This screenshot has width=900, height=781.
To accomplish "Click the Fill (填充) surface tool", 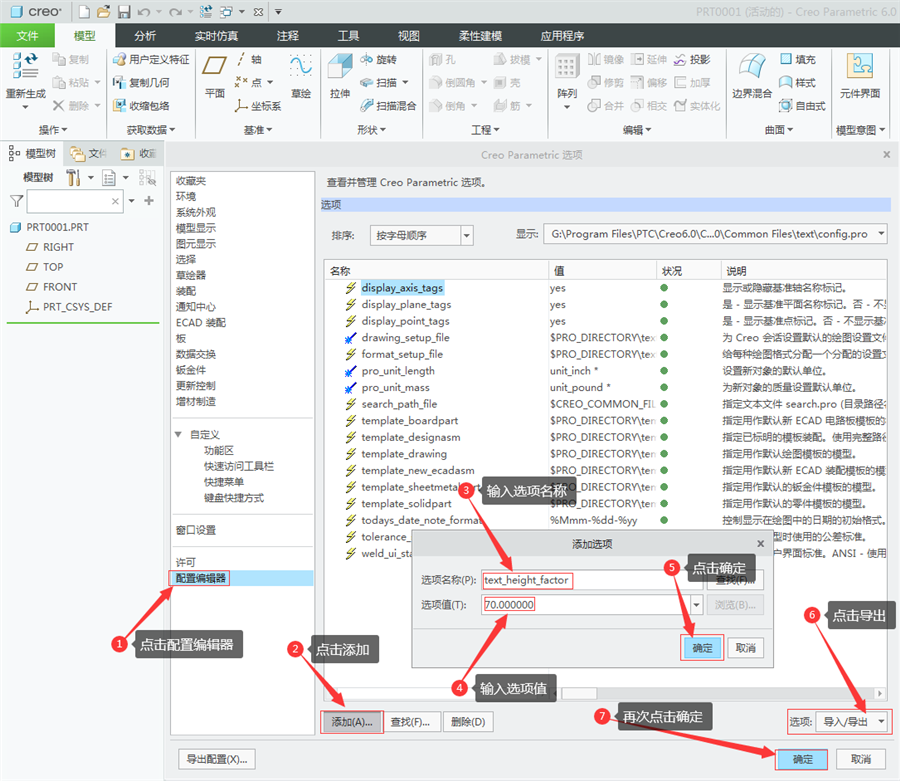I will (x=798, y=59).
